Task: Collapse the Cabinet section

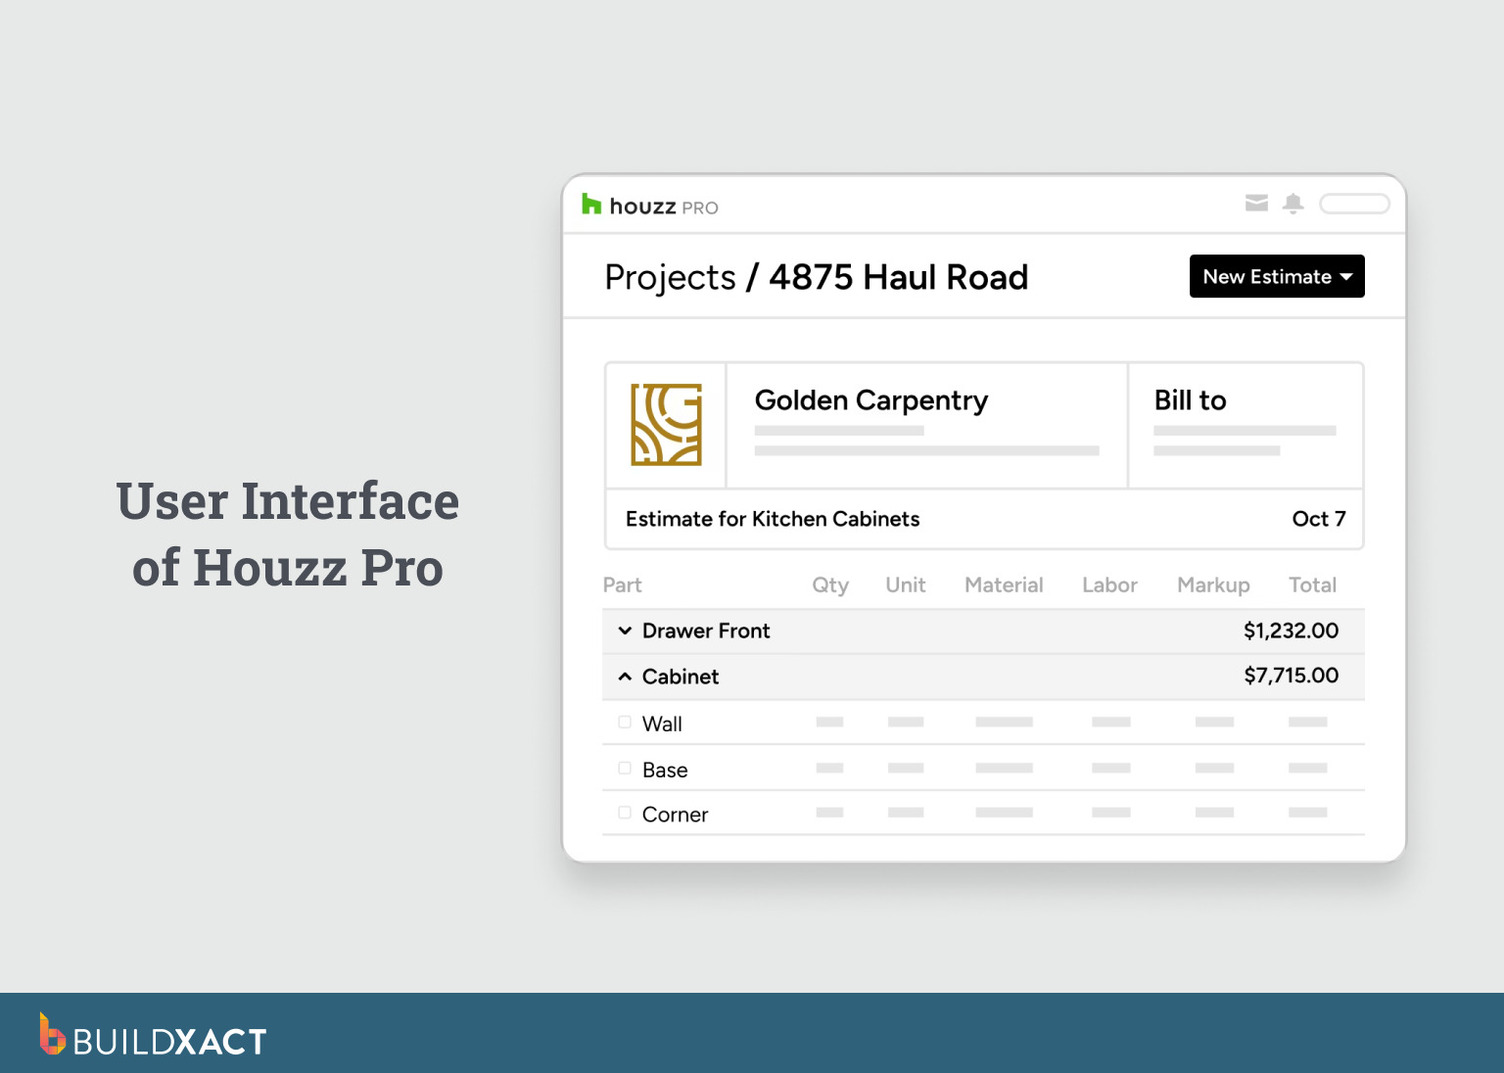Action: (x=625, y=675)
